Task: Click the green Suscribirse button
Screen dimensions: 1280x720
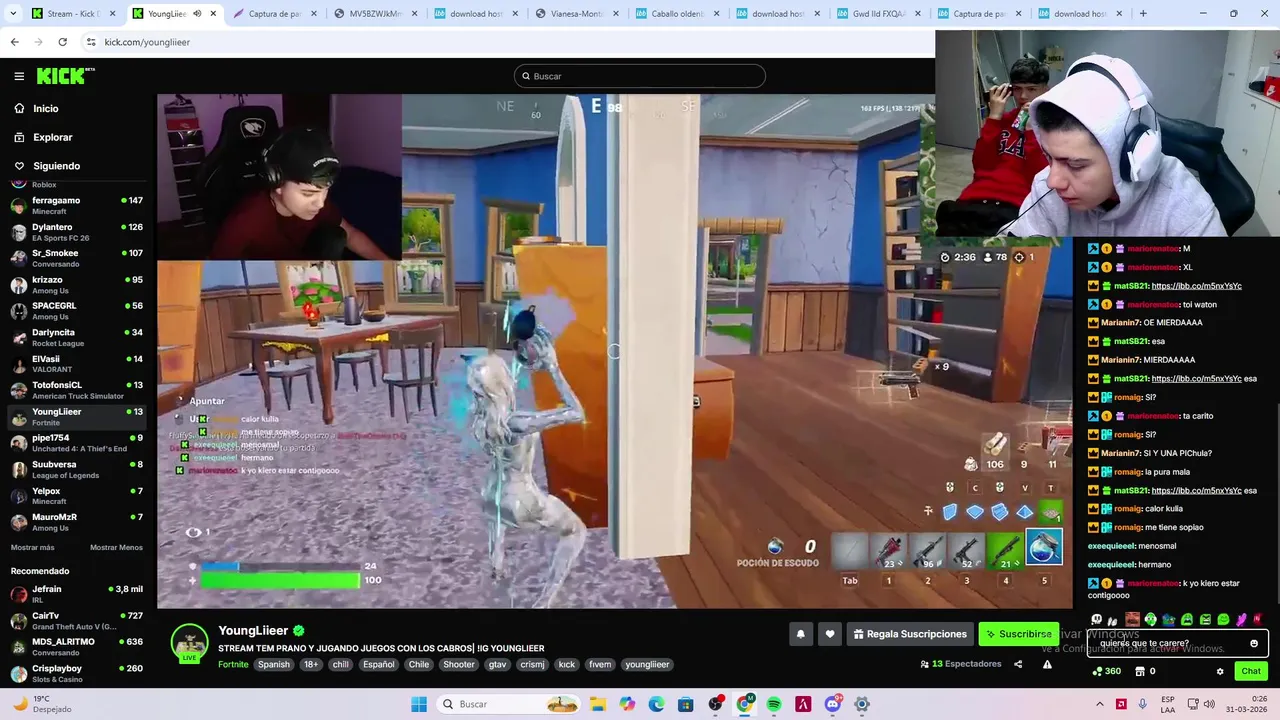Action: 1018,634
